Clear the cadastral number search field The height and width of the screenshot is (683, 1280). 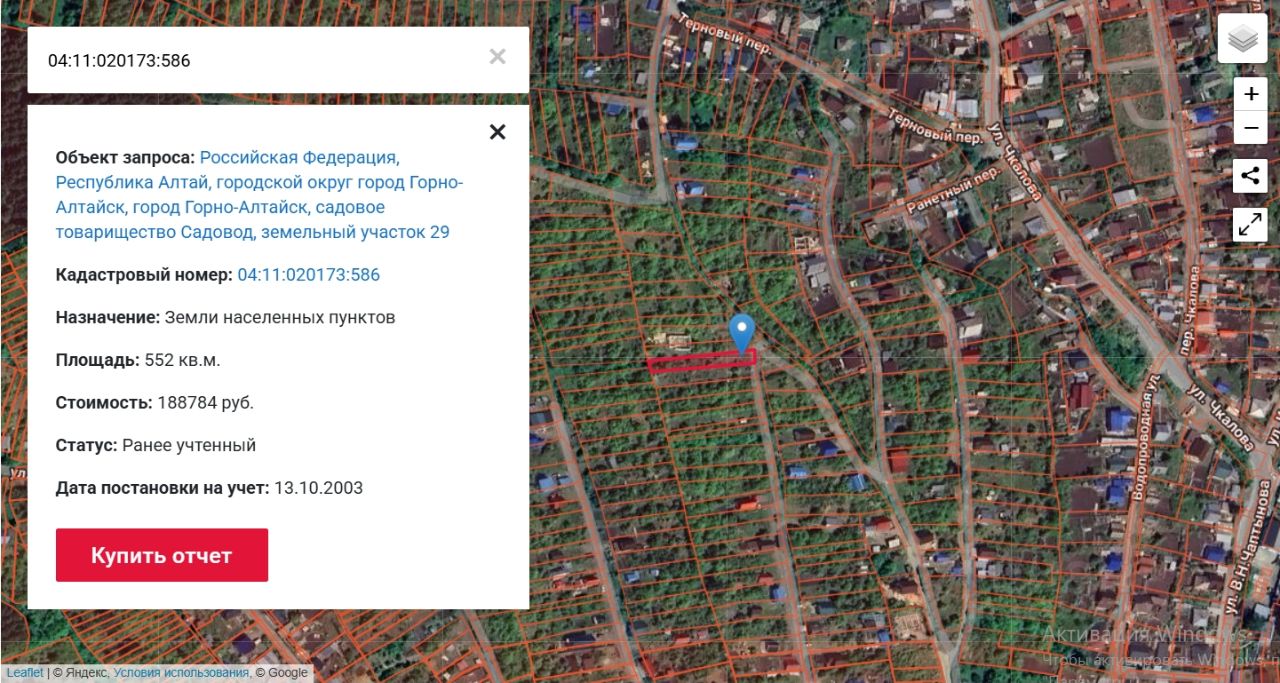[497, 57]
